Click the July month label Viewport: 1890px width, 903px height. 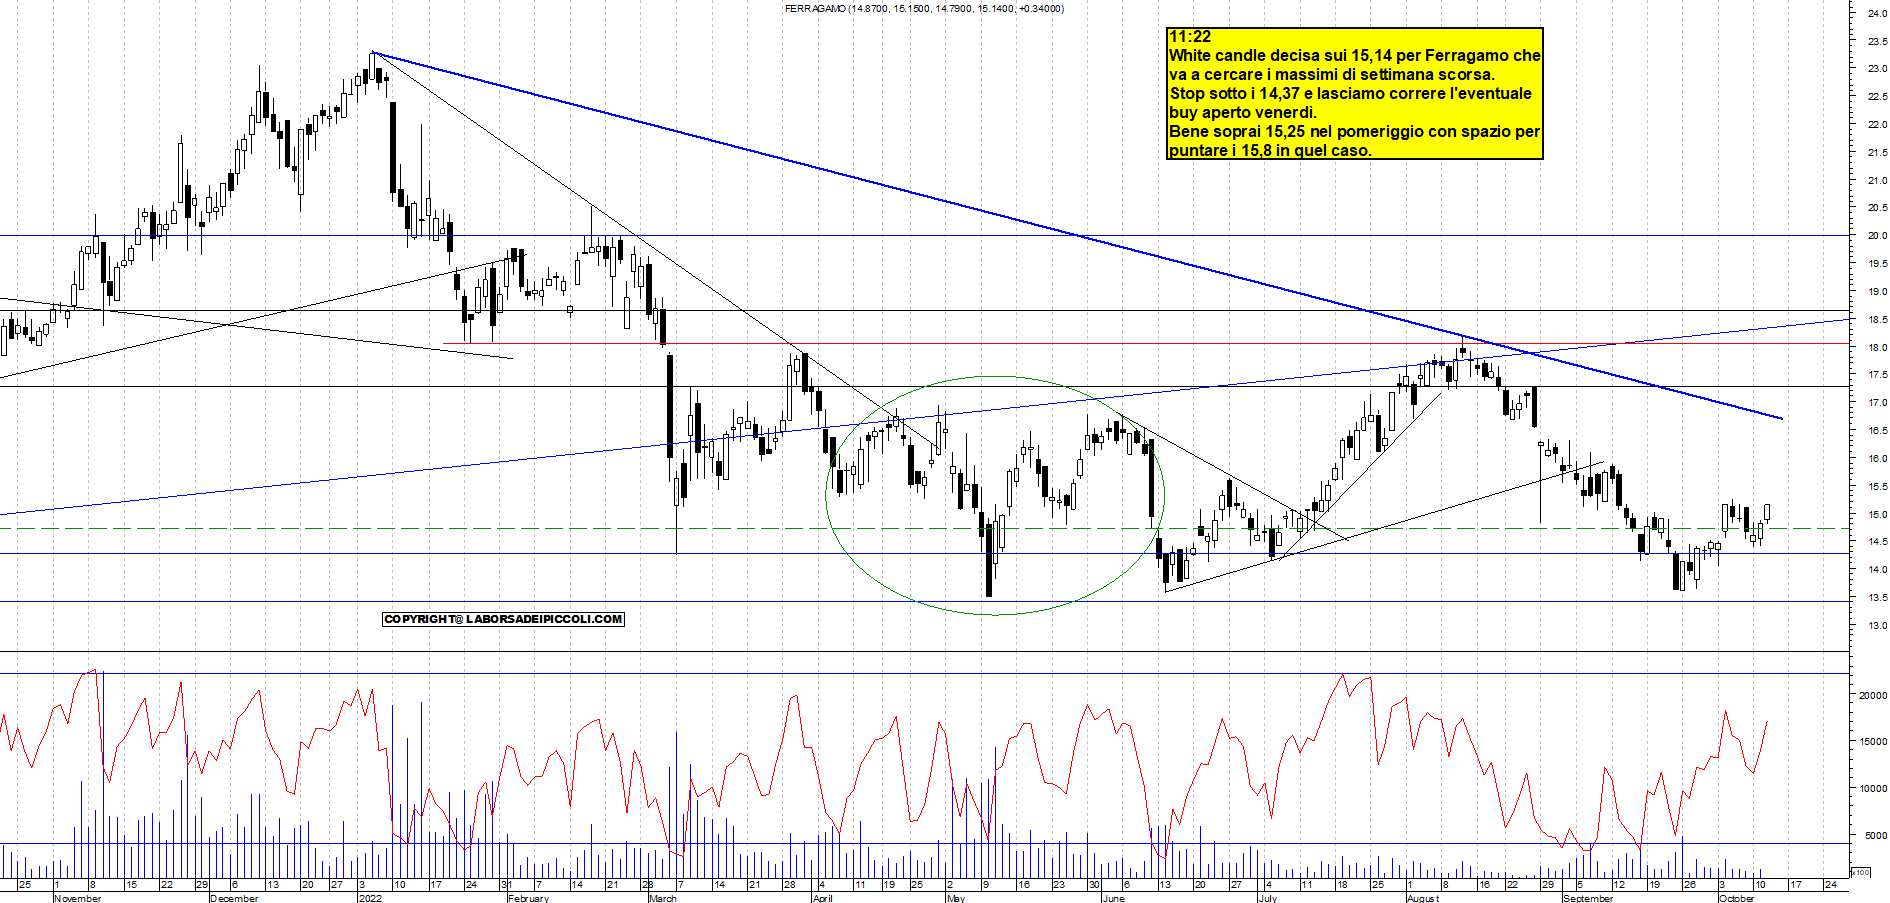point(1267,898)
